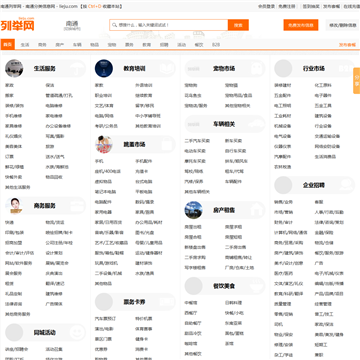This screenshot has width=360, height=360.
Task: Open the 职业培训 link
Action: (103, 95)
